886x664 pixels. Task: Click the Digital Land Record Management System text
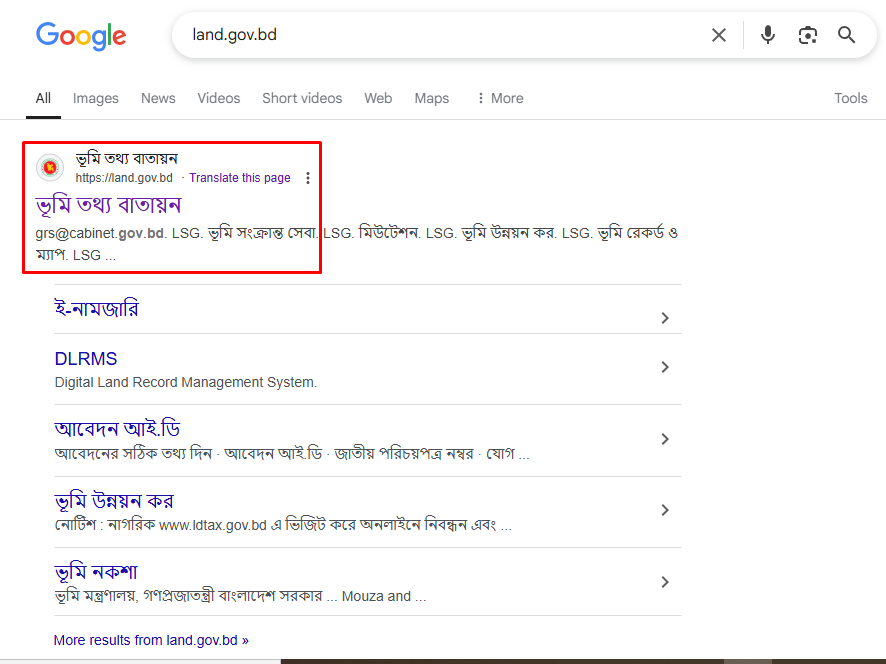tap(186, 383)
